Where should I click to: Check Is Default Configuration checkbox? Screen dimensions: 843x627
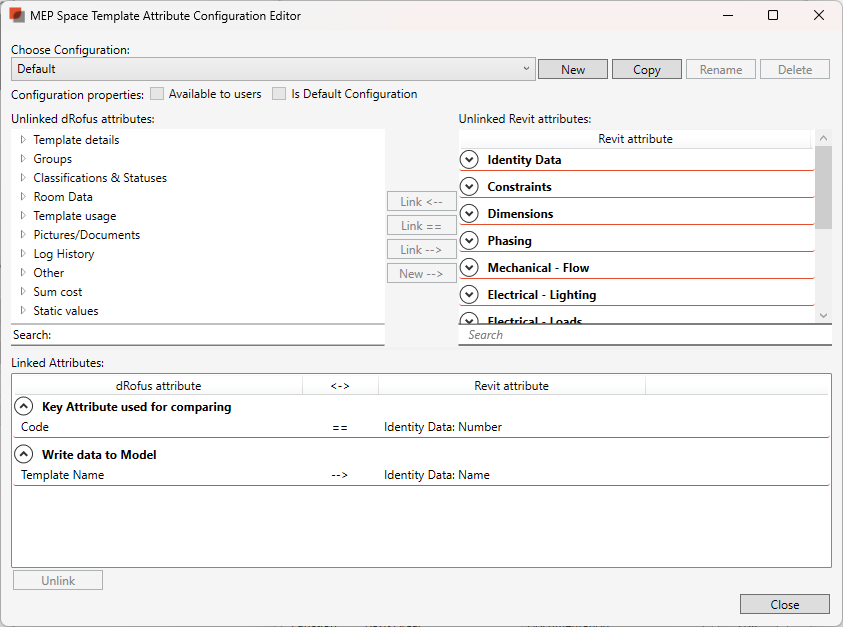pyautogui.click(x=279, y=94)
